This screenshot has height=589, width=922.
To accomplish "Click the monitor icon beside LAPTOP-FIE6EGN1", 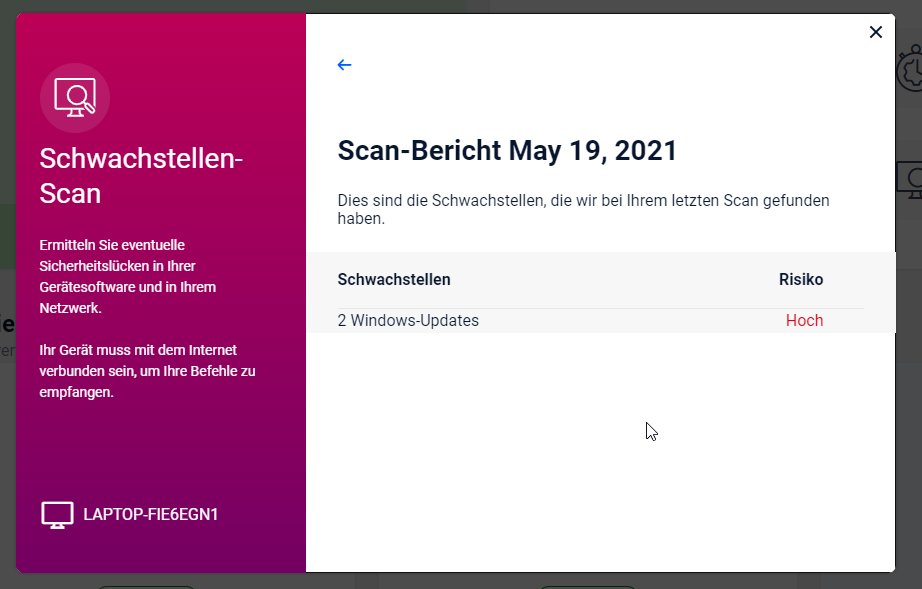I will pyautogui.click(x=57, y=515).
